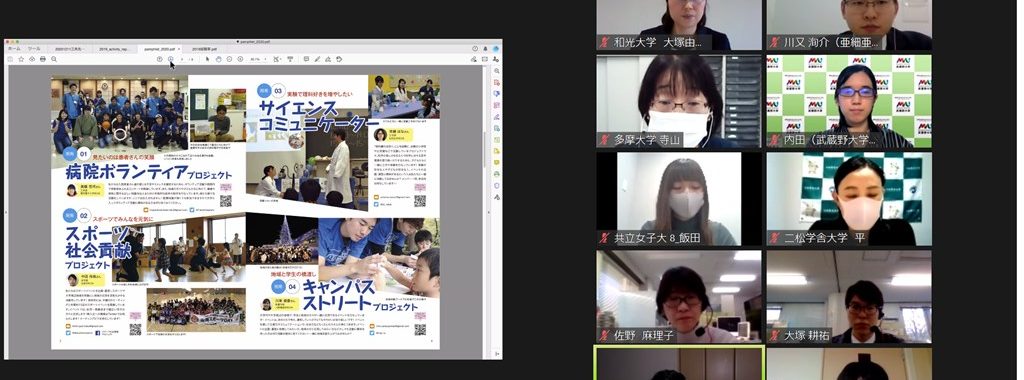This screenshot has height=380, width=1024.
Task: Select the 多摩大学 寺山 video tile
Action: [x=679, y=101]
